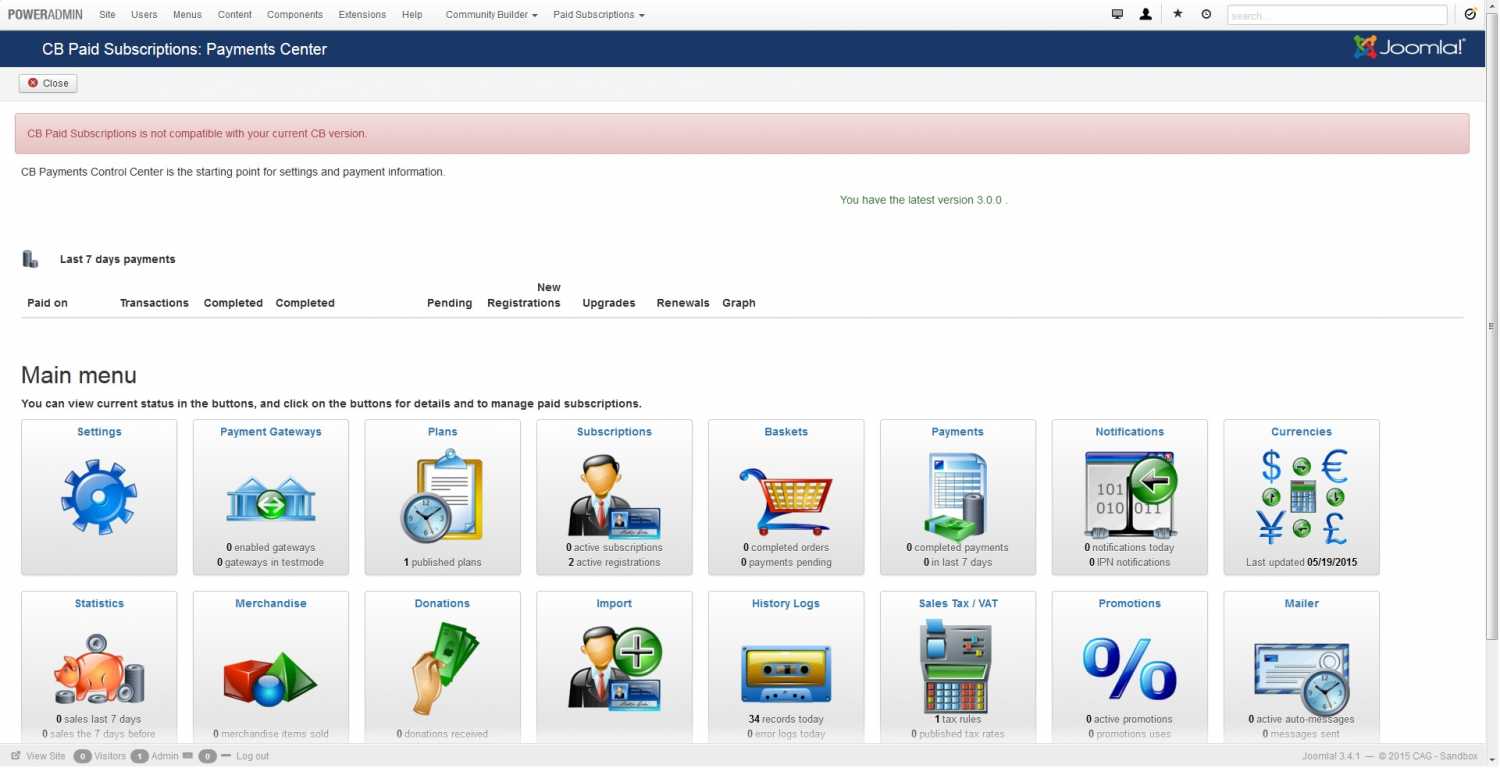This screenshot has width=1500, height=768.
Task: Open the Site menu
Action: tap(107, 15)
